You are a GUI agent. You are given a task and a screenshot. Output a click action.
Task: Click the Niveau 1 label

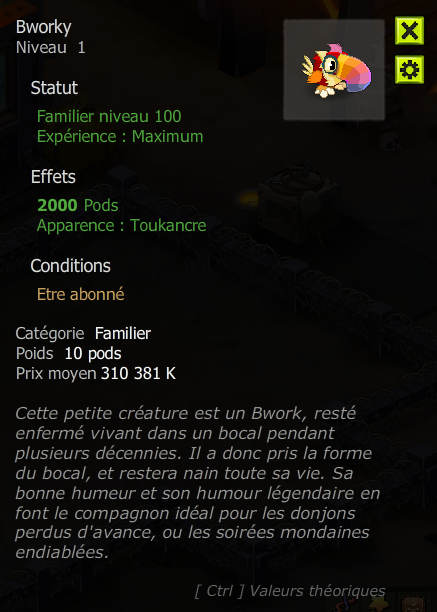(x=50, y=48)
